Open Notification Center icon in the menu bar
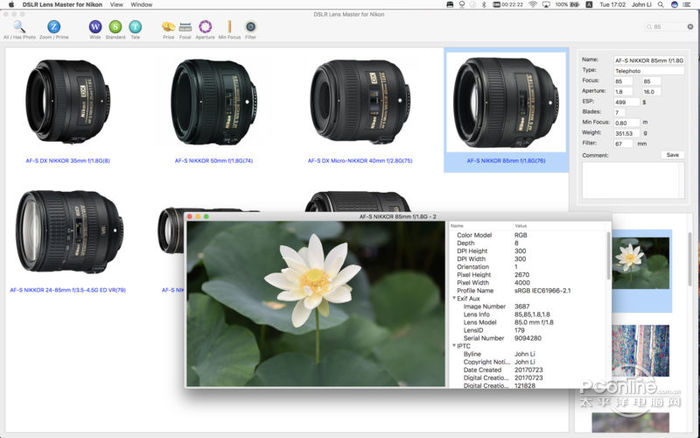700x438 pixels. [688, 4]
